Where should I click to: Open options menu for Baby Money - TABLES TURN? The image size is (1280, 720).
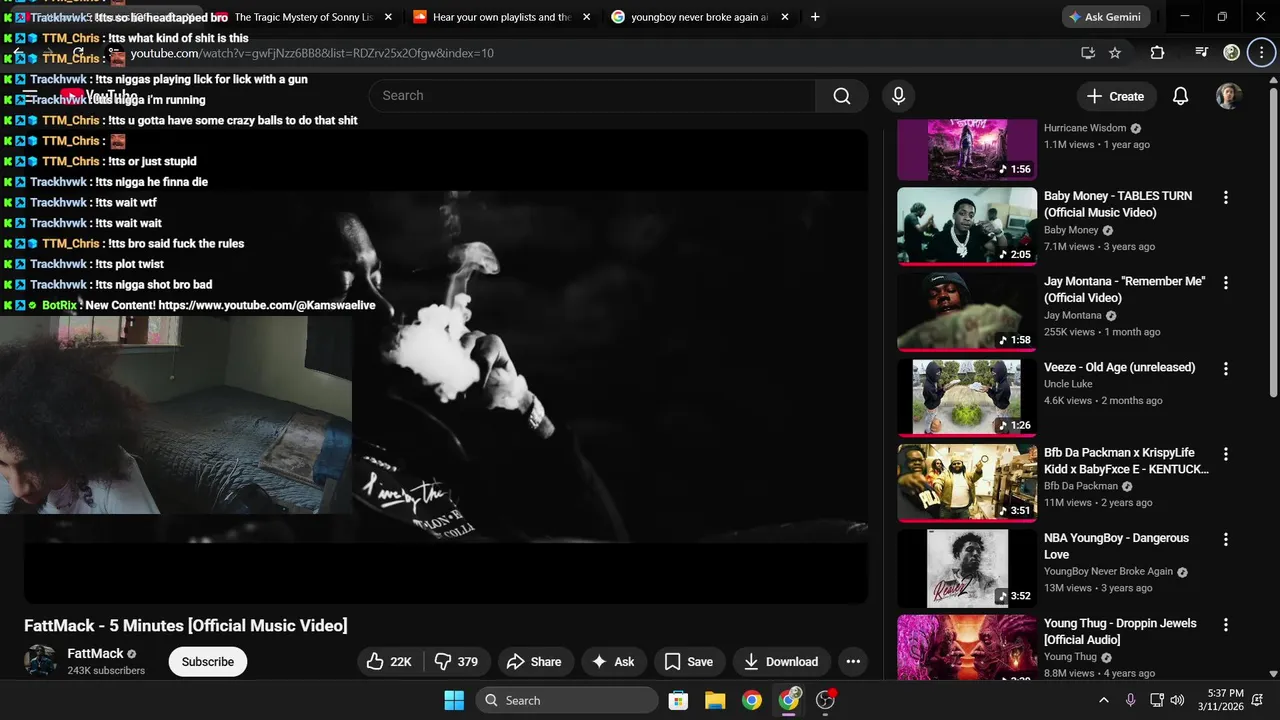[x=1226, y=198]
